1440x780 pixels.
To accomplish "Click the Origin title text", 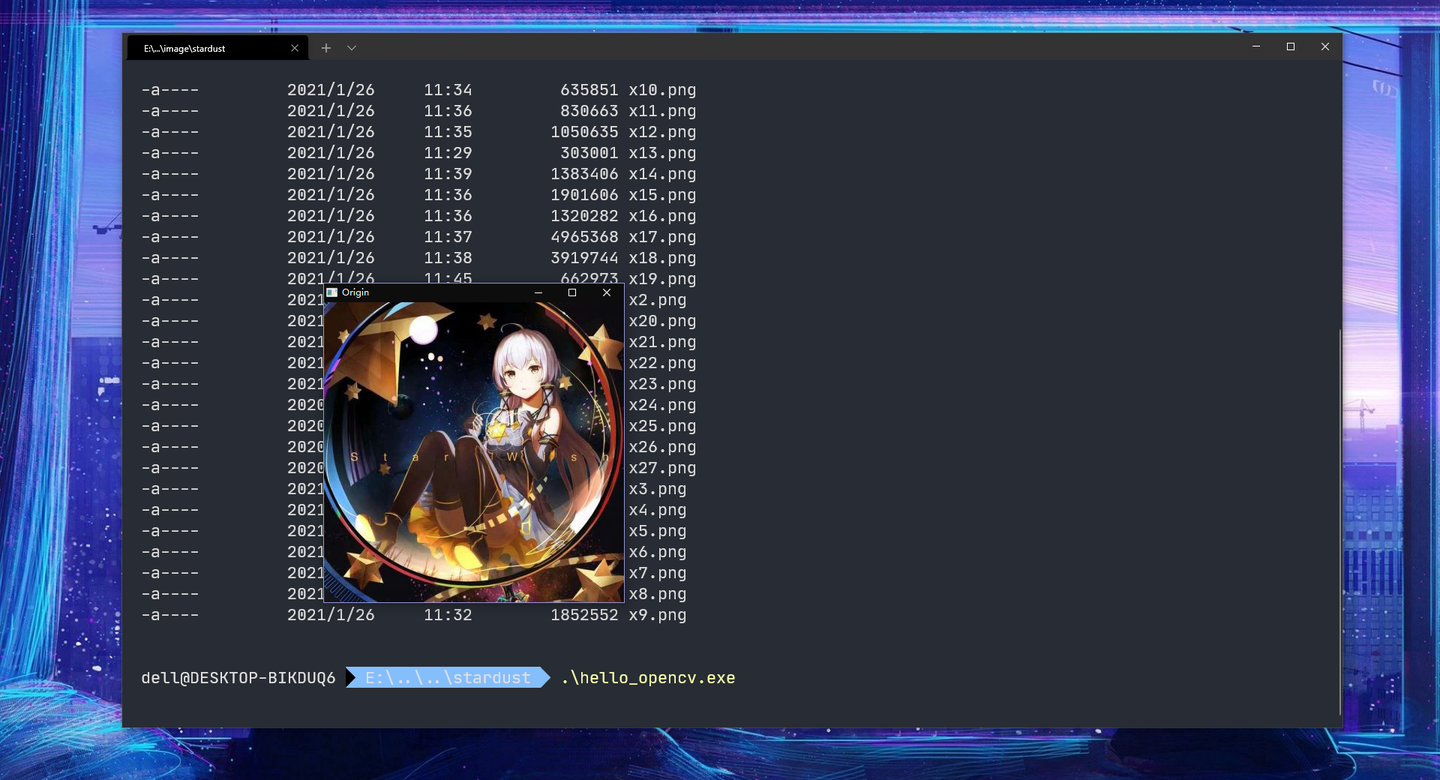I will (354, 292).
